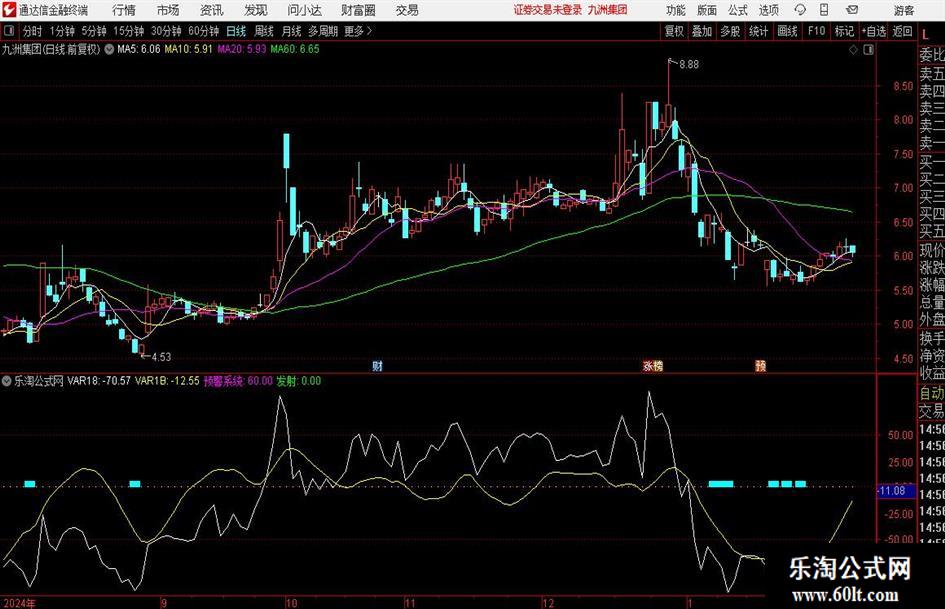
Task: Switch to the 分时 chart tab
Action: (33, 31)
